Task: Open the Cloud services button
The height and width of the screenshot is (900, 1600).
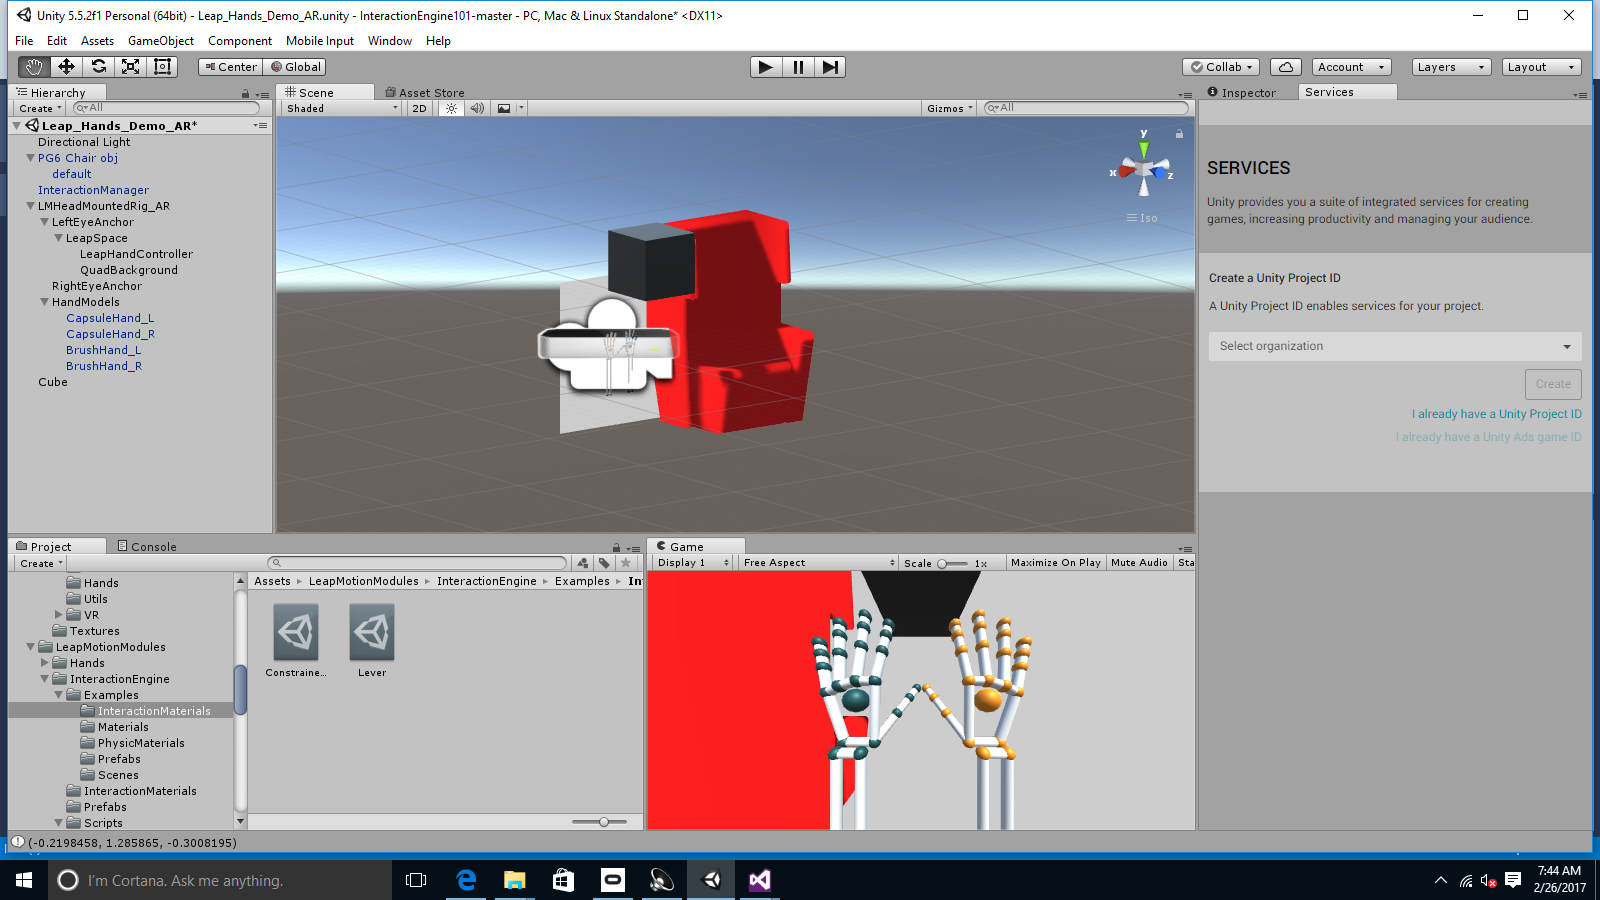Action: (1286, 67)
